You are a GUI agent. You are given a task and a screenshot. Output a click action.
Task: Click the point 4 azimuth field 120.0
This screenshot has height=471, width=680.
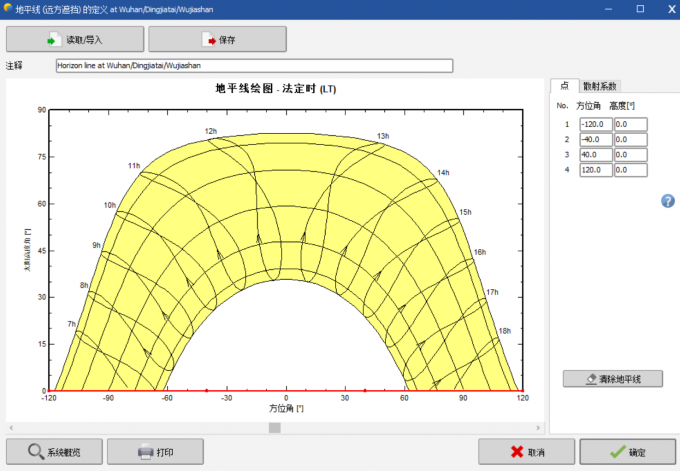(x=596, y=170)
